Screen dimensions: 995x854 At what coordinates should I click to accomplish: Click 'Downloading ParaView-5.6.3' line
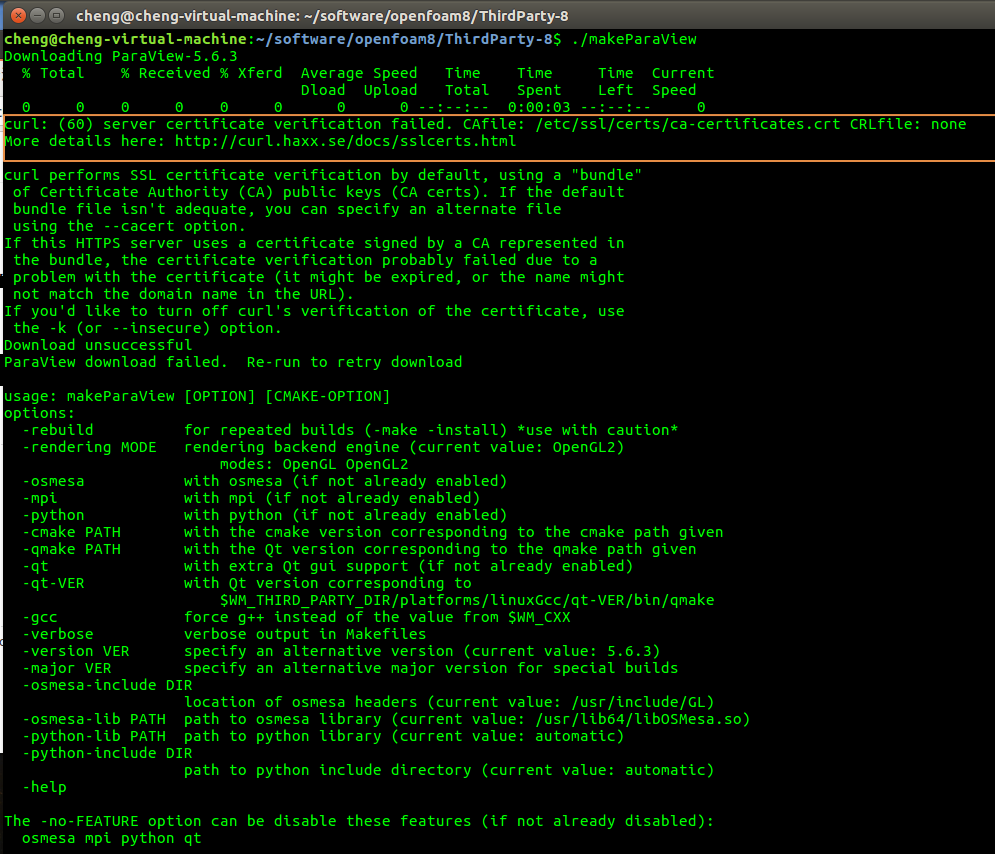click(x=121, y=56)
